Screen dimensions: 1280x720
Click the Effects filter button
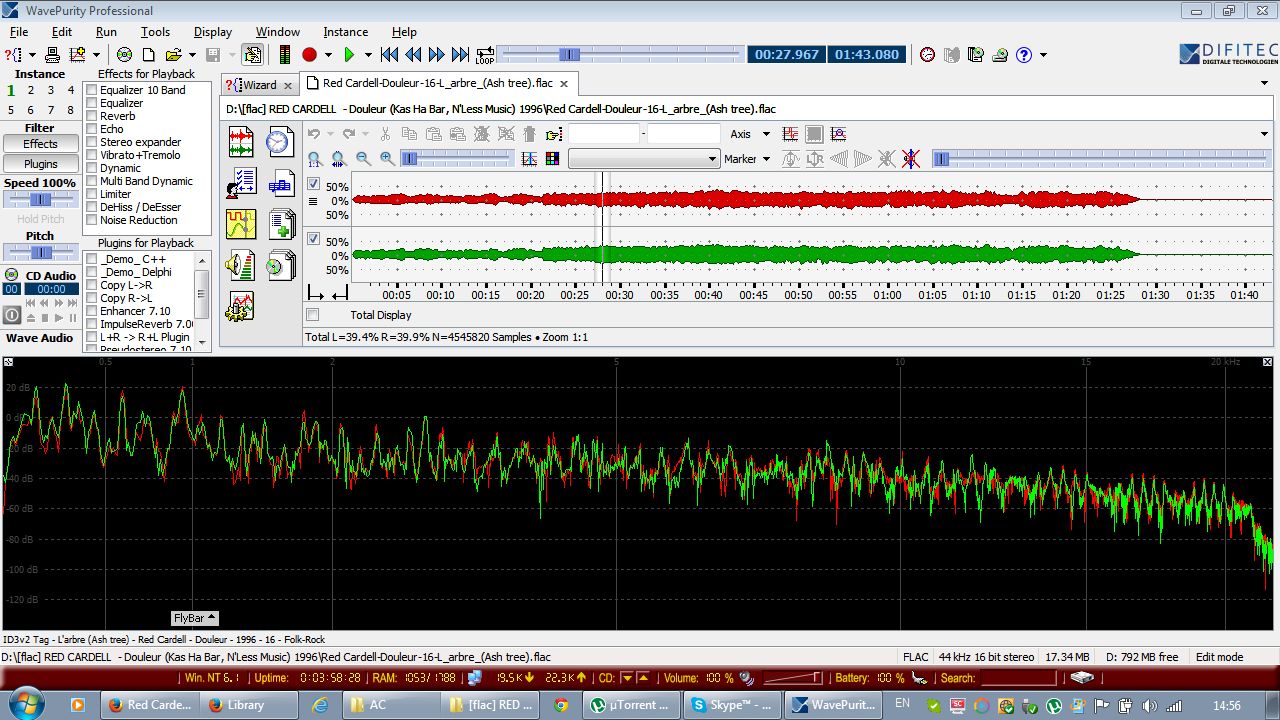pos(41,144)
